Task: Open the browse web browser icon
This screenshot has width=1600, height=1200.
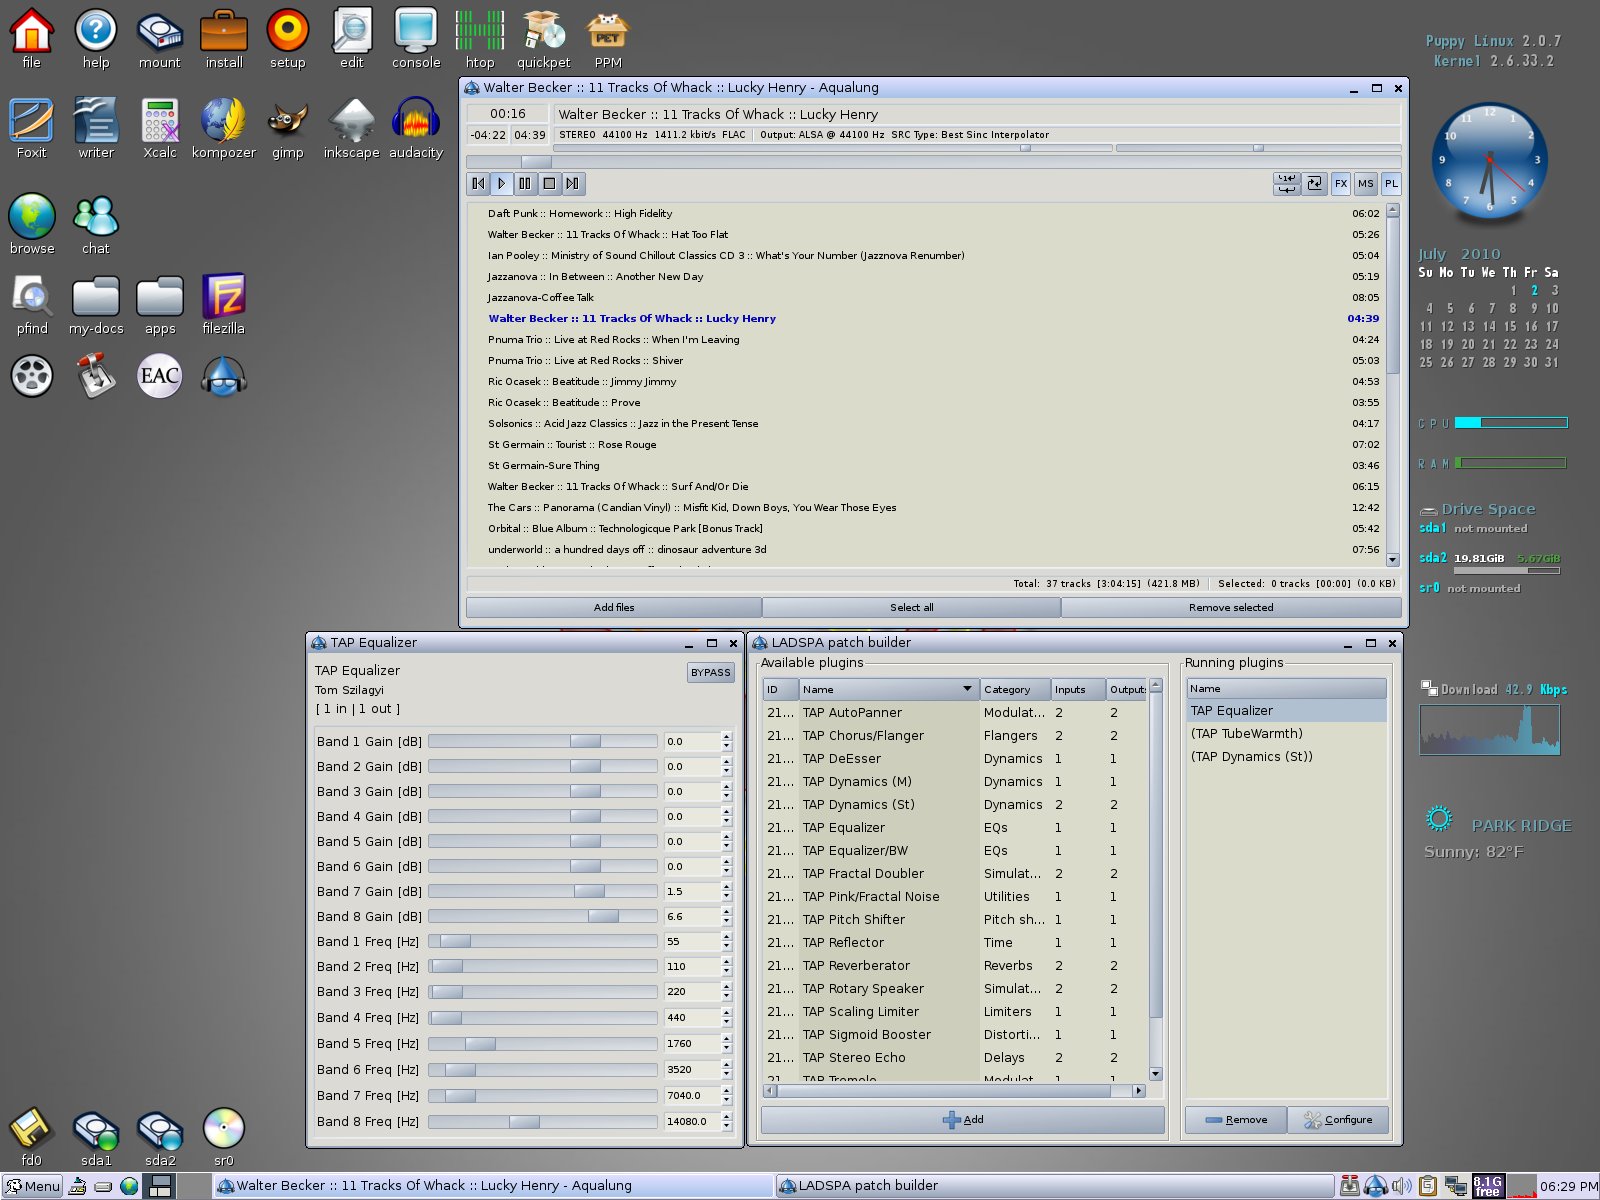Action: pos(32,225)
